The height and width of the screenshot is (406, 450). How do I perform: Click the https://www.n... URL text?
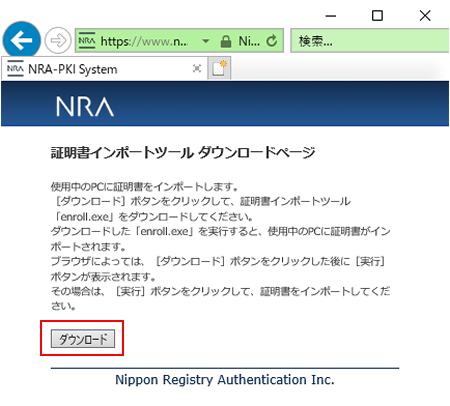pos(145,41)
